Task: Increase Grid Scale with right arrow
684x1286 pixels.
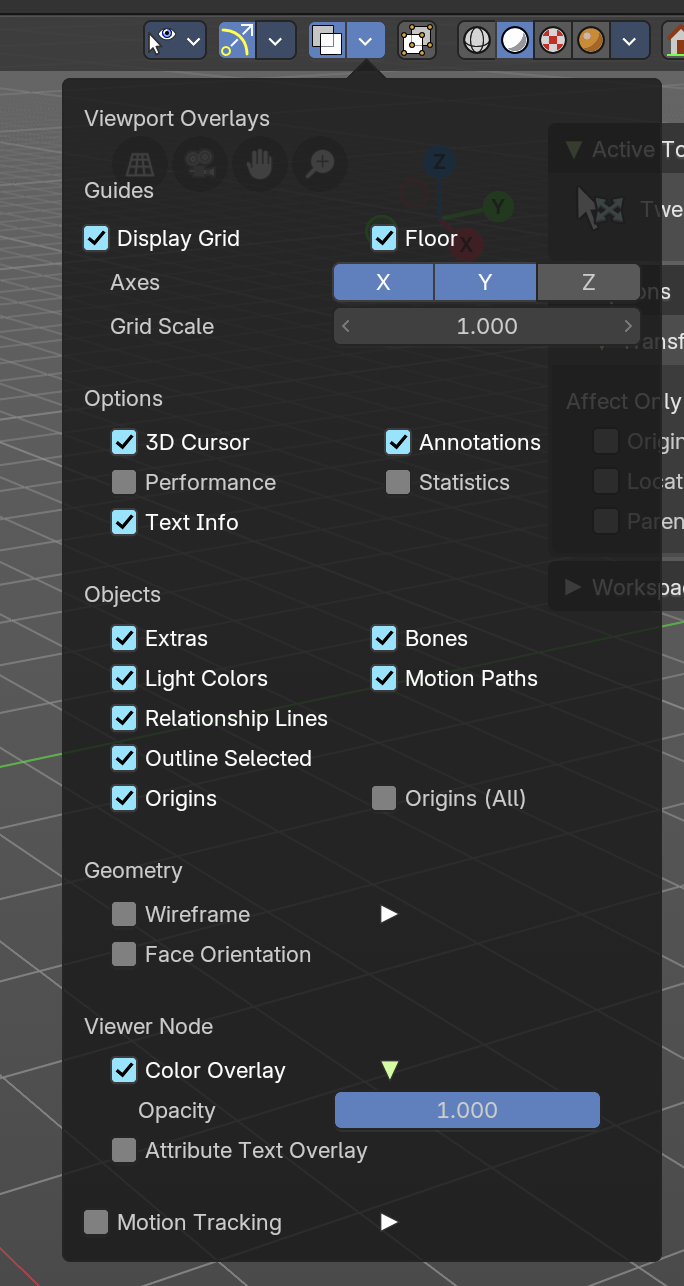Action: click(628, 326)
